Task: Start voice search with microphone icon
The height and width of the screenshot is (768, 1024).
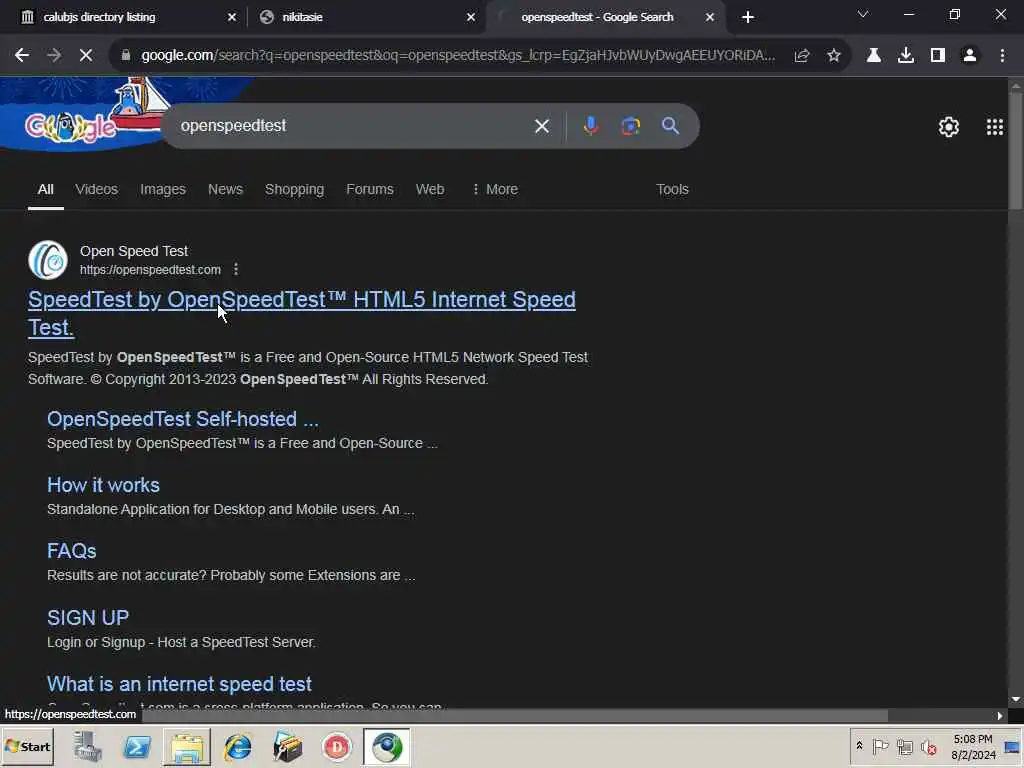Action: [590, 126]
